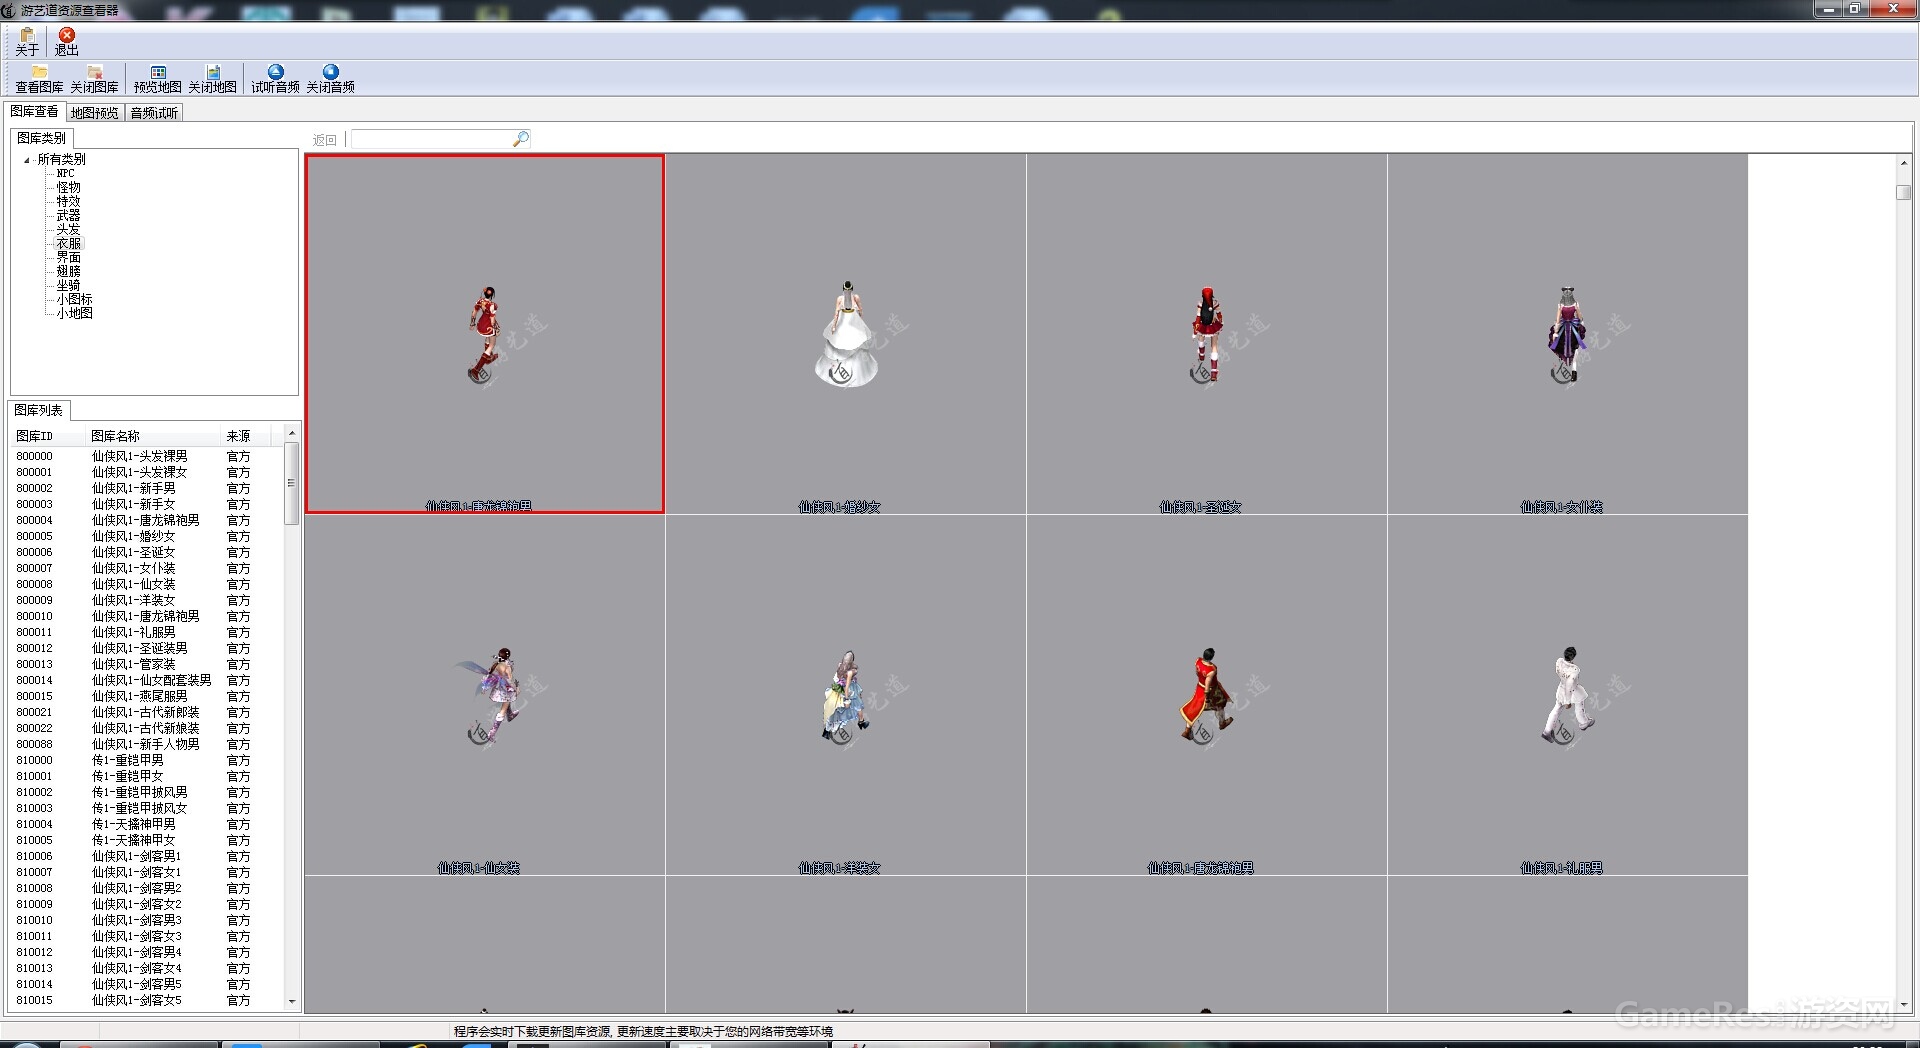
Task: Select 所有类别 in category tree
Action: pyautogui.click(x=61, y=159)
